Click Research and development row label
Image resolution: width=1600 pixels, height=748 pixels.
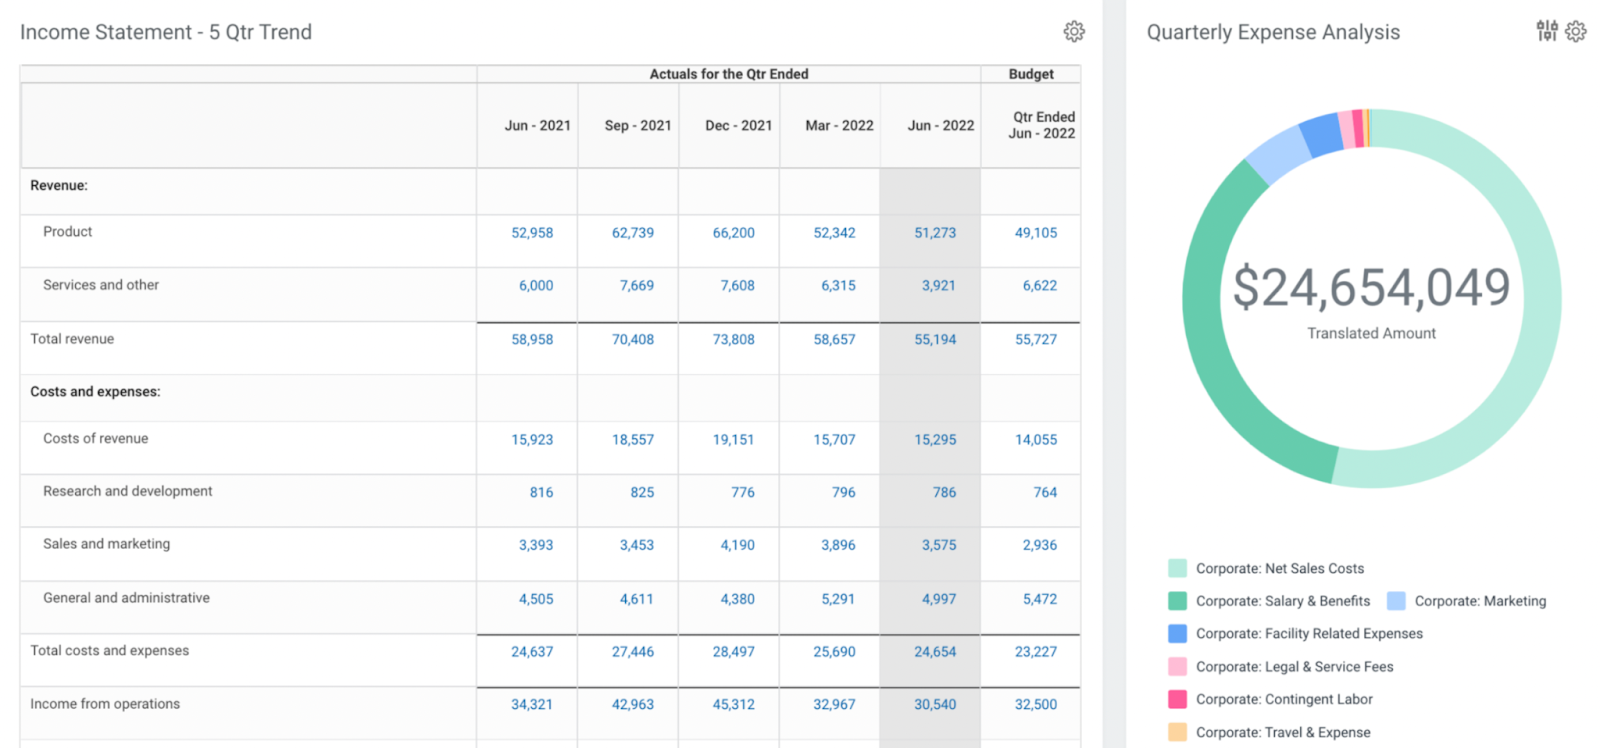pyautogui.click(x=128, y=491)
